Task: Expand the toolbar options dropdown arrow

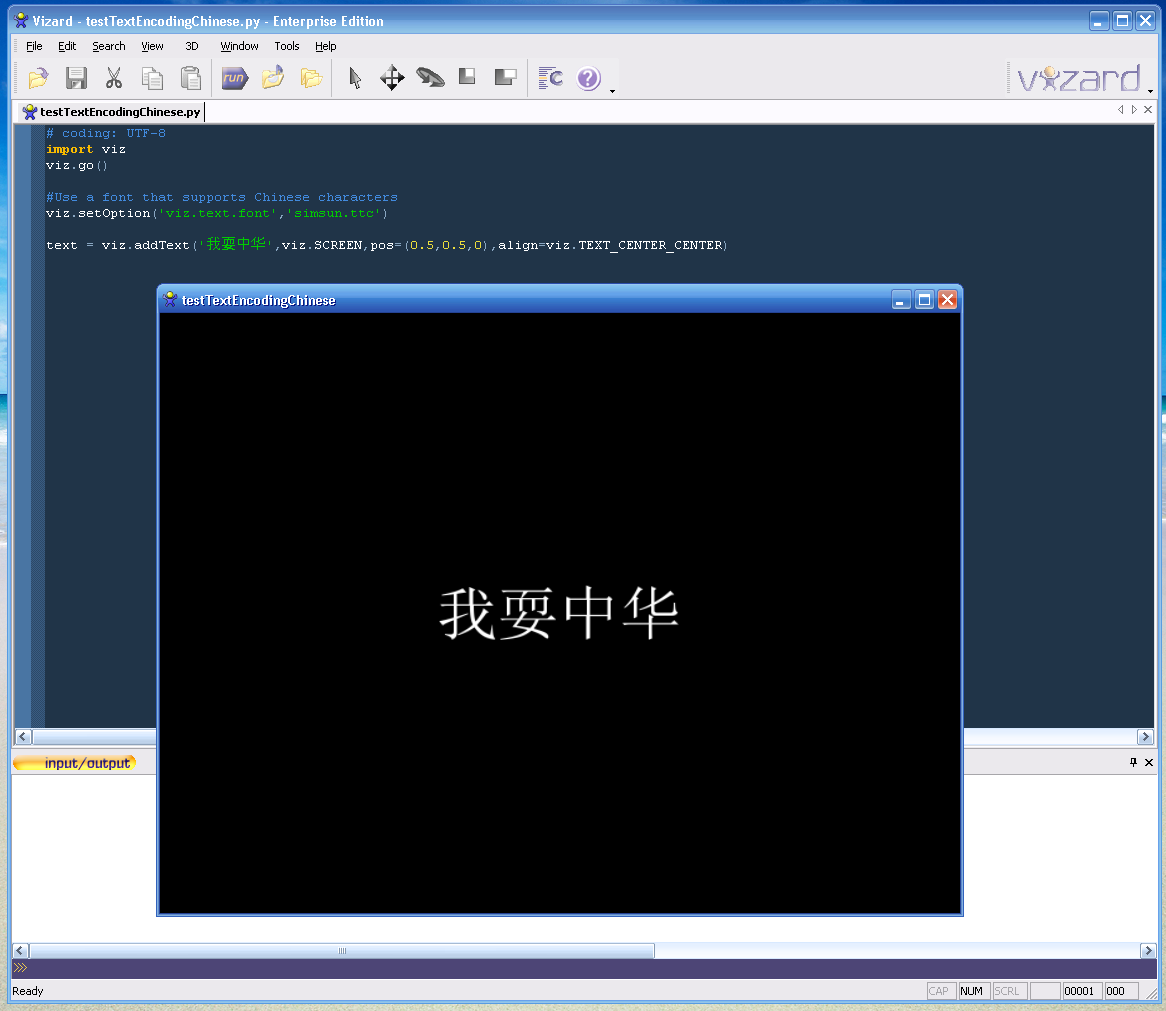Action: (x=612, y=91)
